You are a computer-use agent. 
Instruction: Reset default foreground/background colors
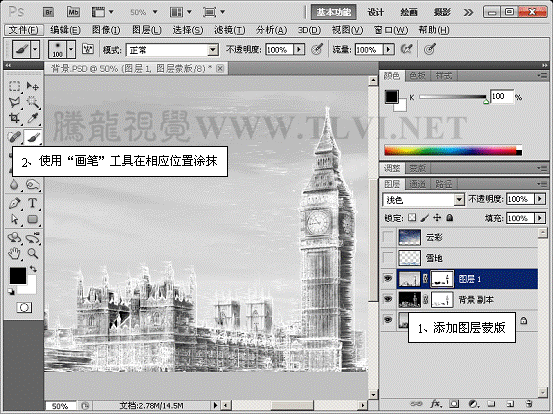pyautogui.click(x=11, y=291)
